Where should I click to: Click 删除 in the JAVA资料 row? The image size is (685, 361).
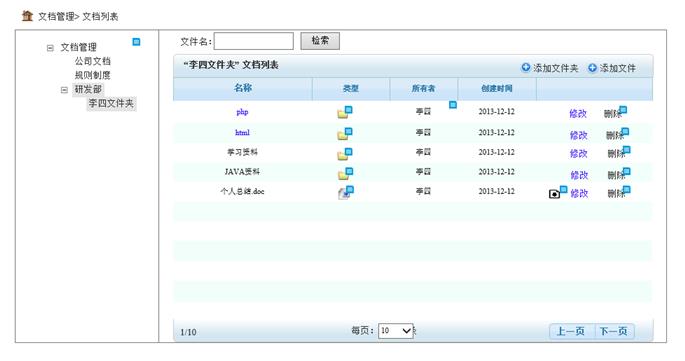click(616, 175)
